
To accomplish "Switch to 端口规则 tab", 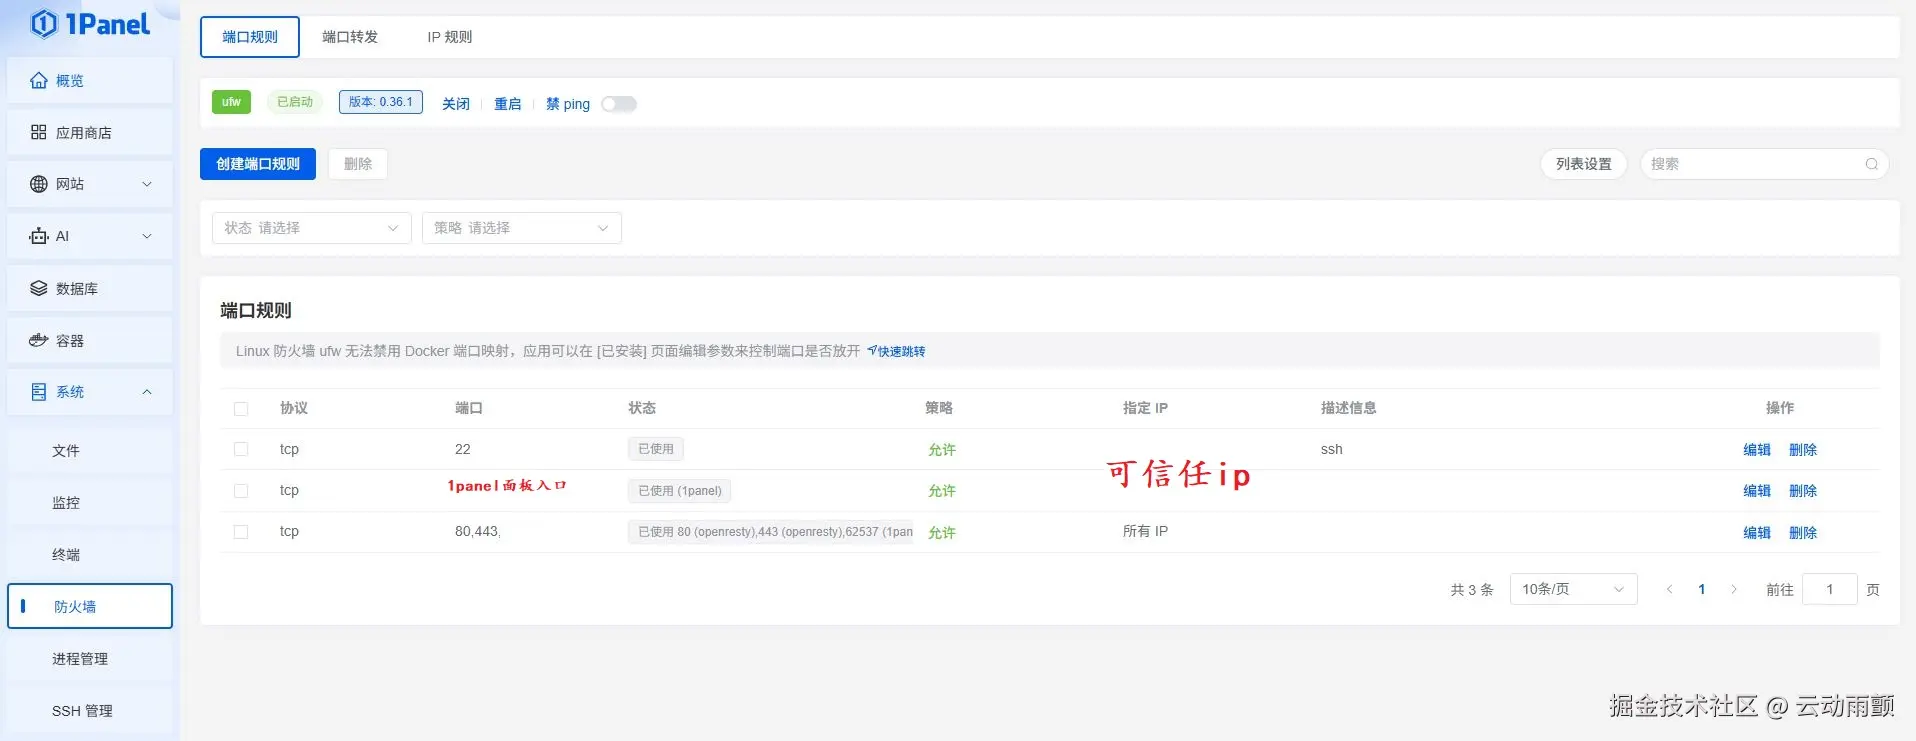I will tap(250, 37).
